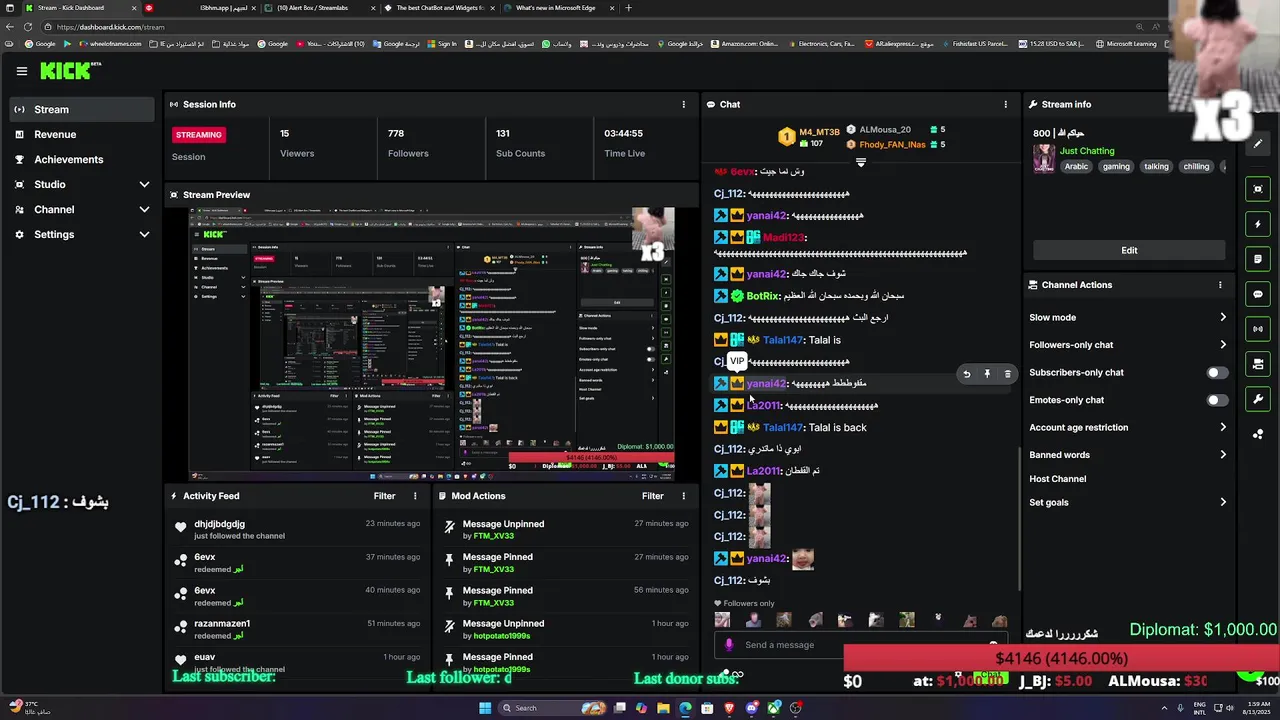1280x720 pixels.
Task: Open Slow mode options
Action: tap(1128, 317)
